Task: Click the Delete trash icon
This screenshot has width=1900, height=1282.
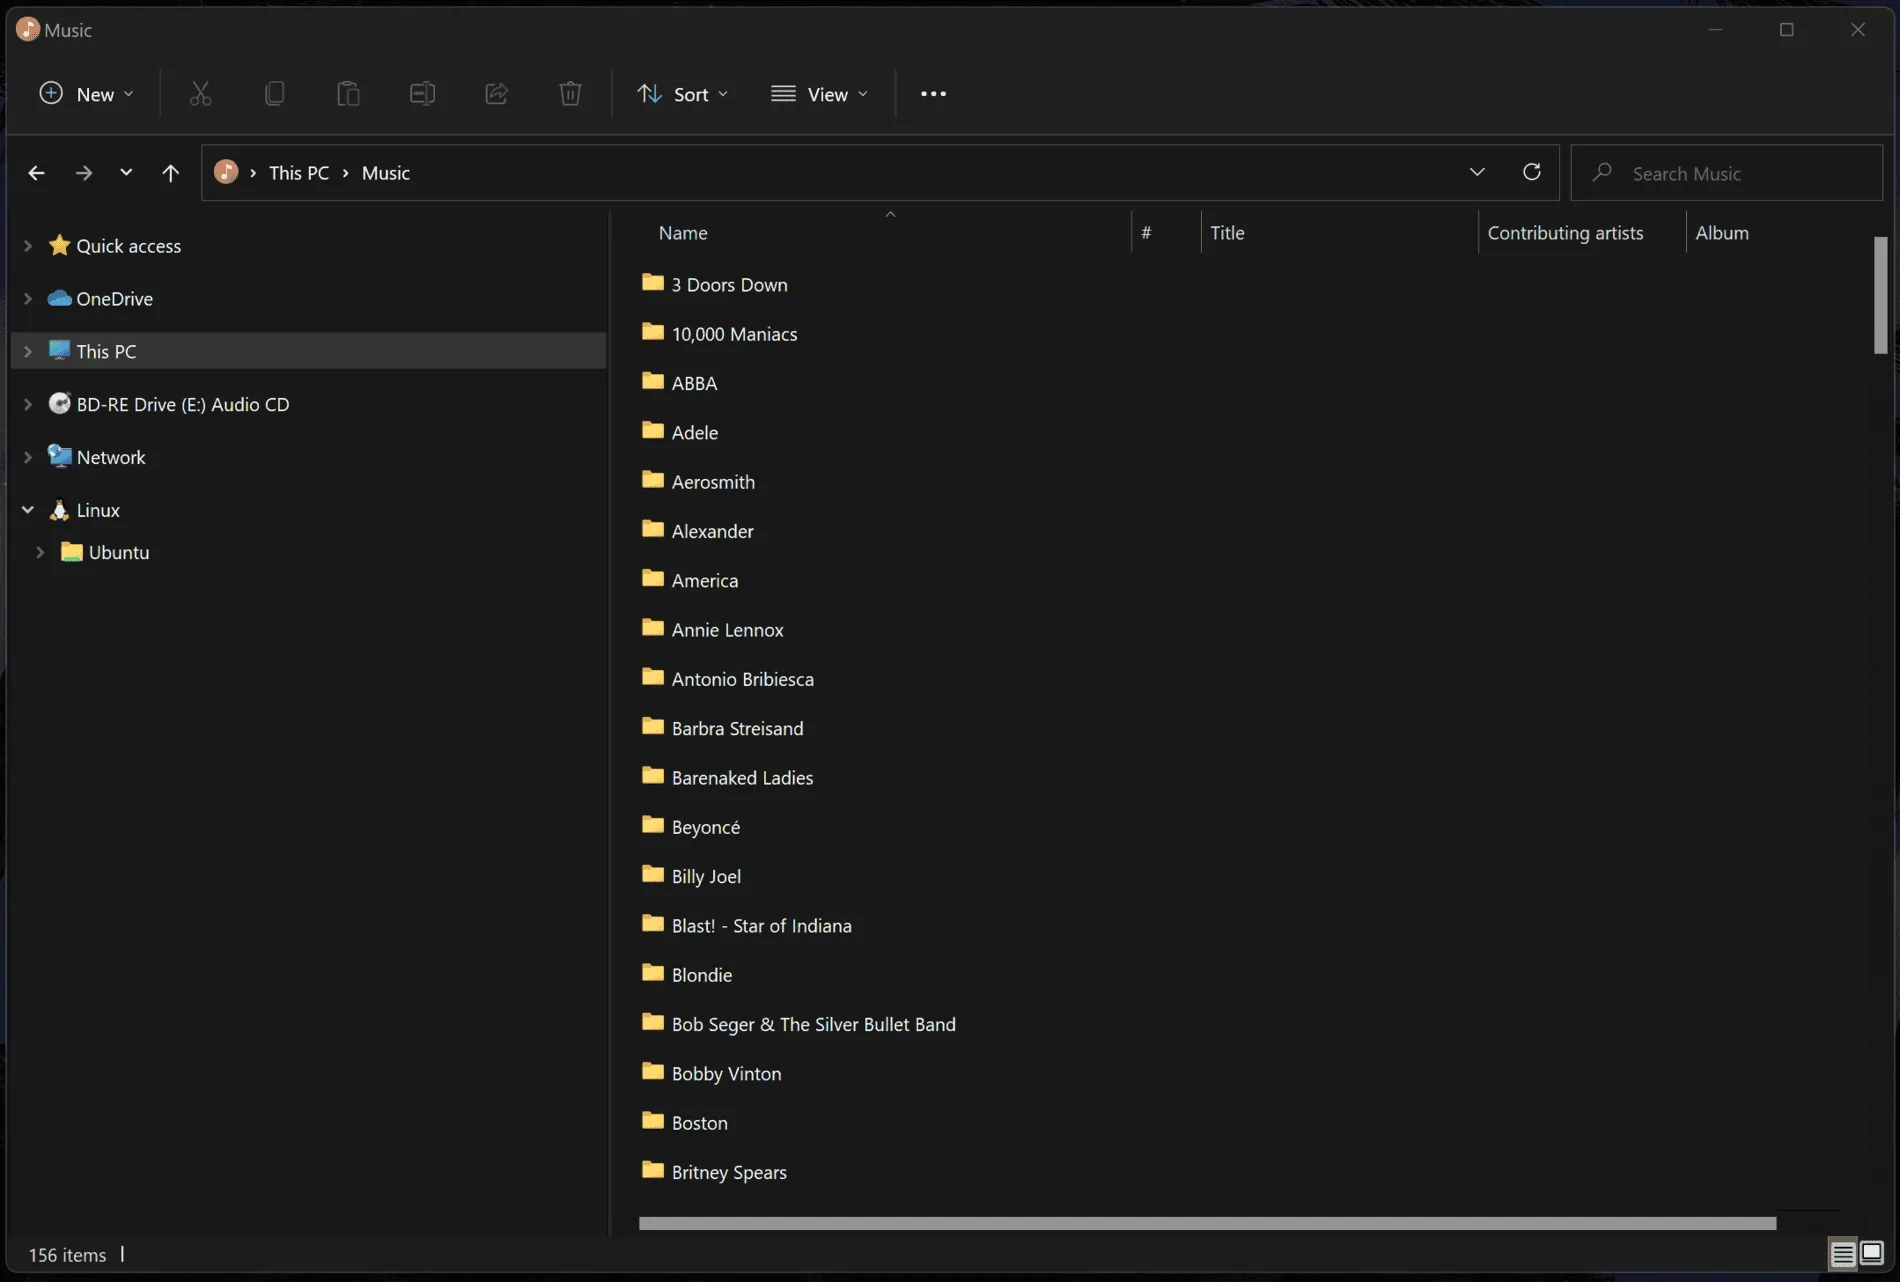Action: [570, 93]
